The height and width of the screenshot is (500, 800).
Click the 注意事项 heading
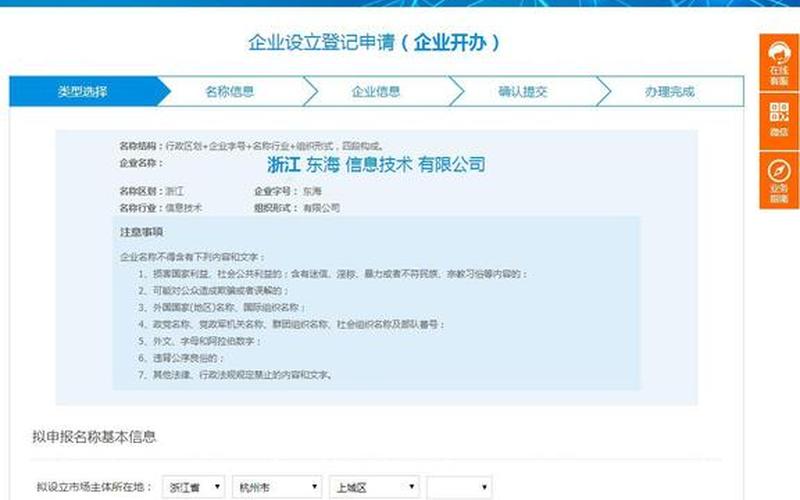point(141,232)
